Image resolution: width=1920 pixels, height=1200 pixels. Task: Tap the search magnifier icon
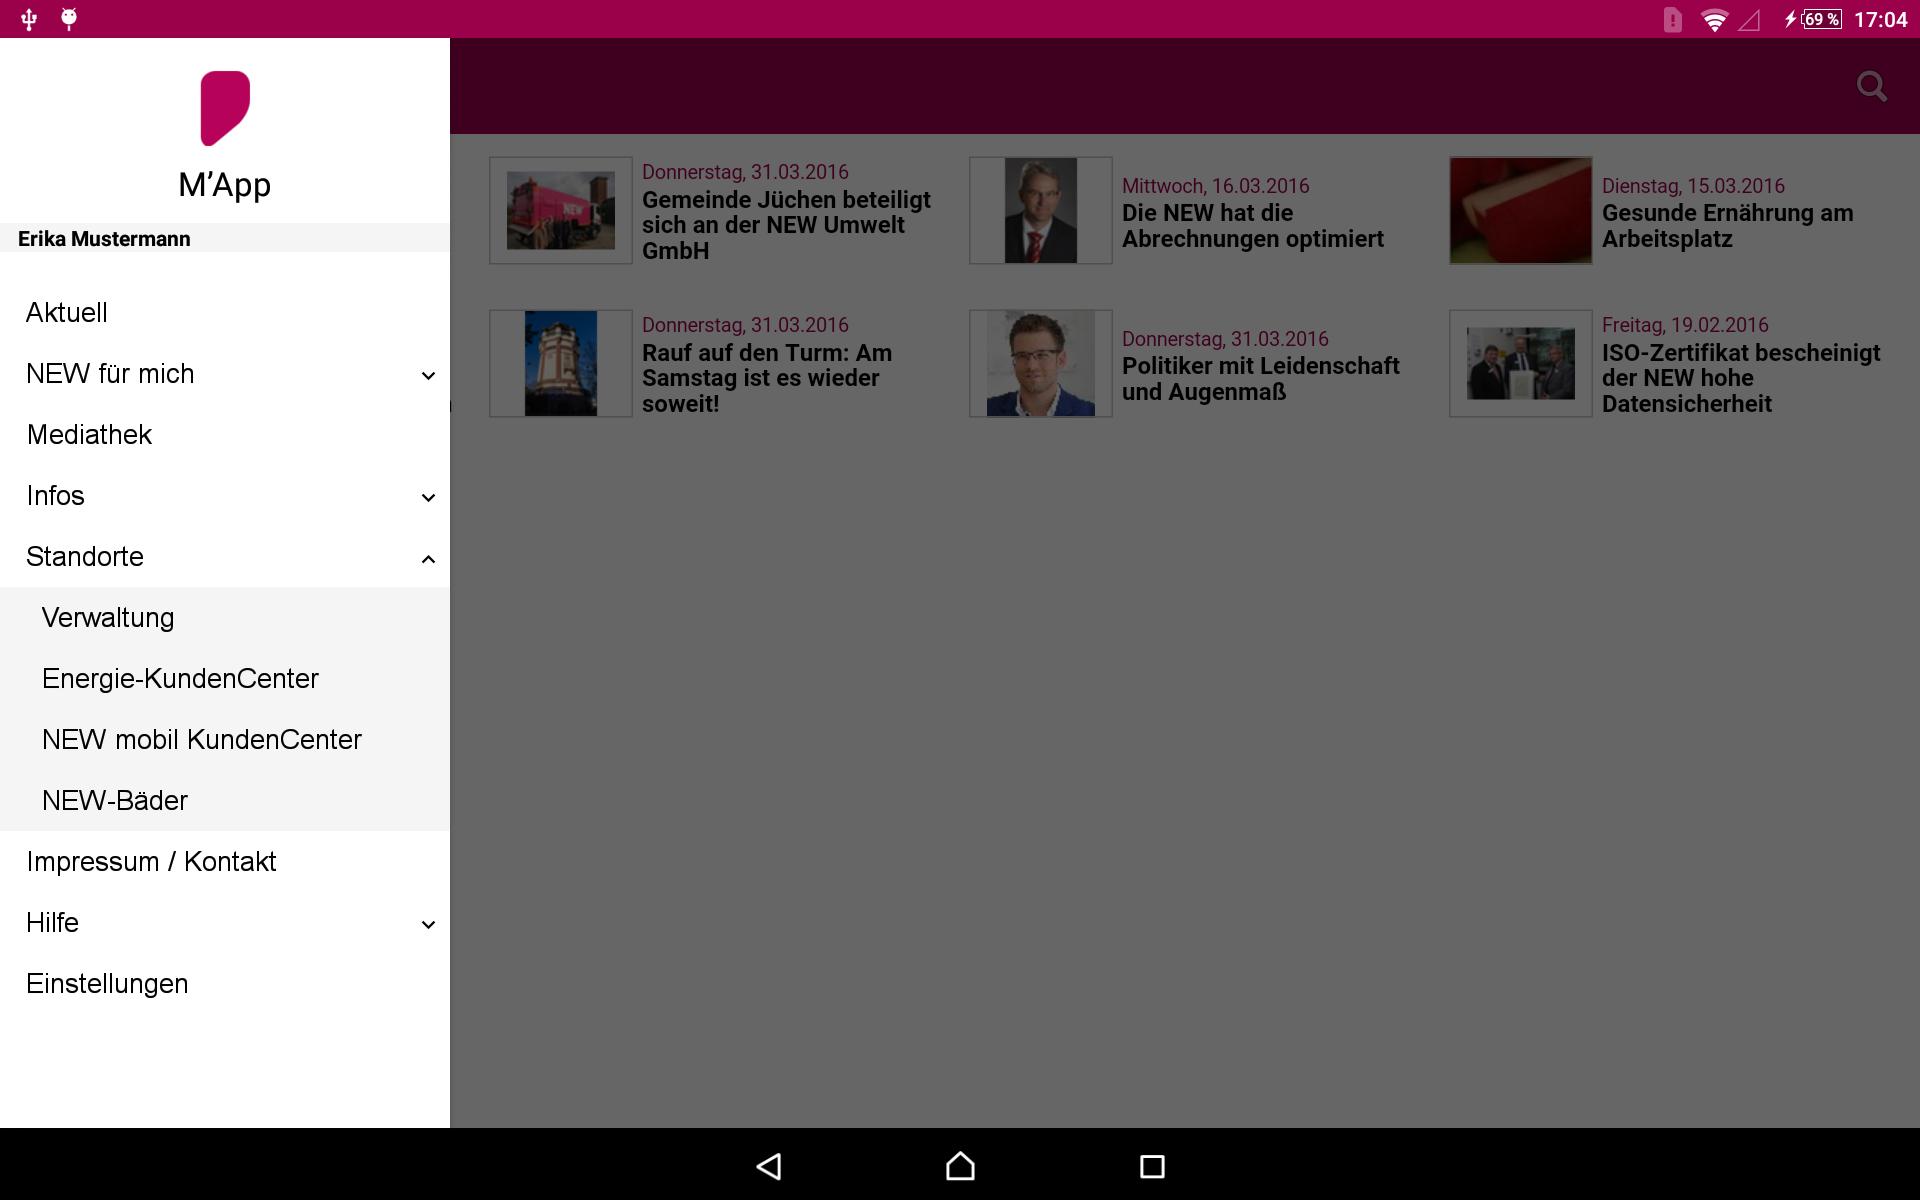[1871, 87]
